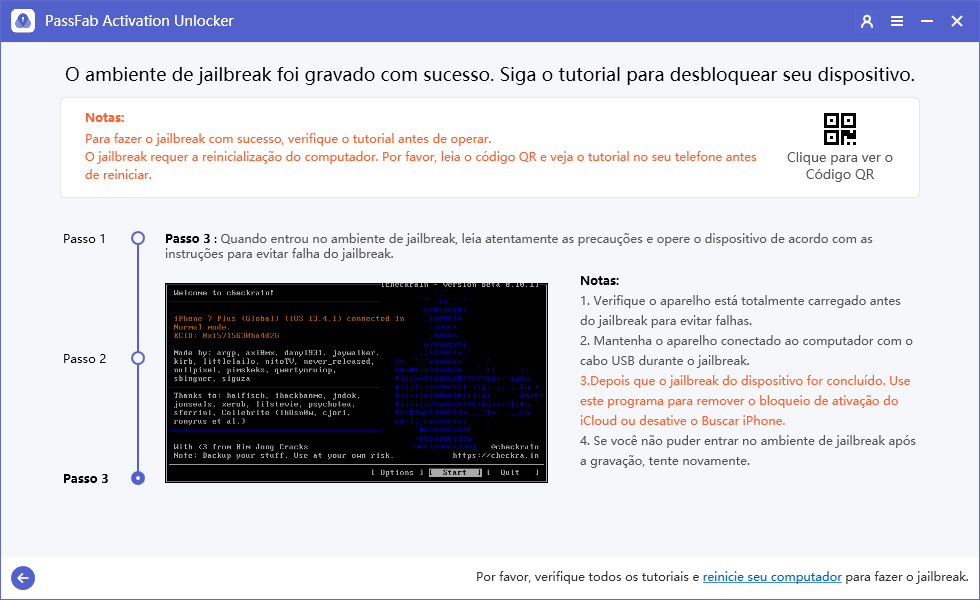
Task: Click the 'Passo 1' label on the left
Action: (x=84, y=238)
